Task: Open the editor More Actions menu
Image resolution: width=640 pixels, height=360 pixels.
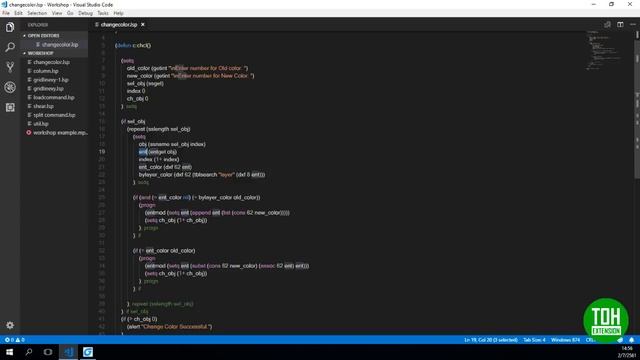Action: pyautogui.click(x=633, y=24)
